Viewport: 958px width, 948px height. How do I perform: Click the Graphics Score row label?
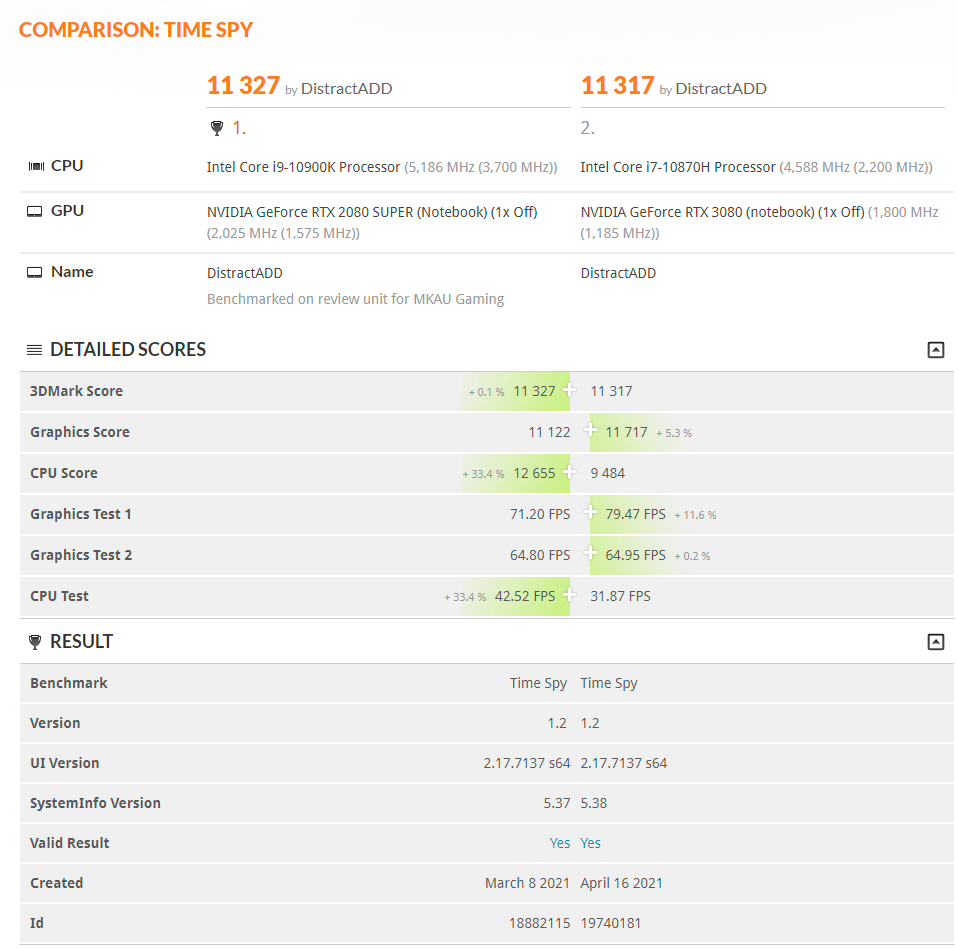tap(80, 432)
